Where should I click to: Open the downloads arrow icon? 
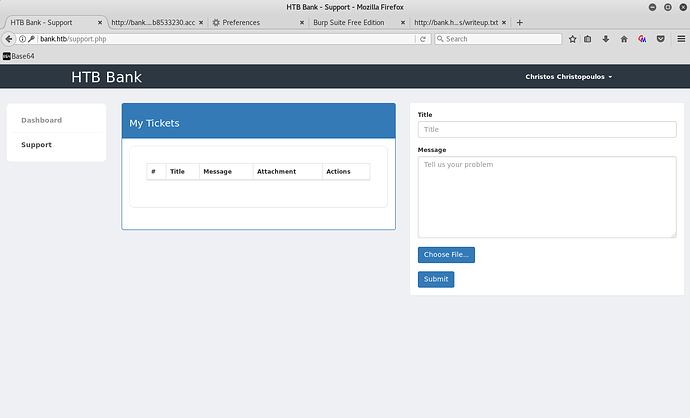[x=606, y=39]
